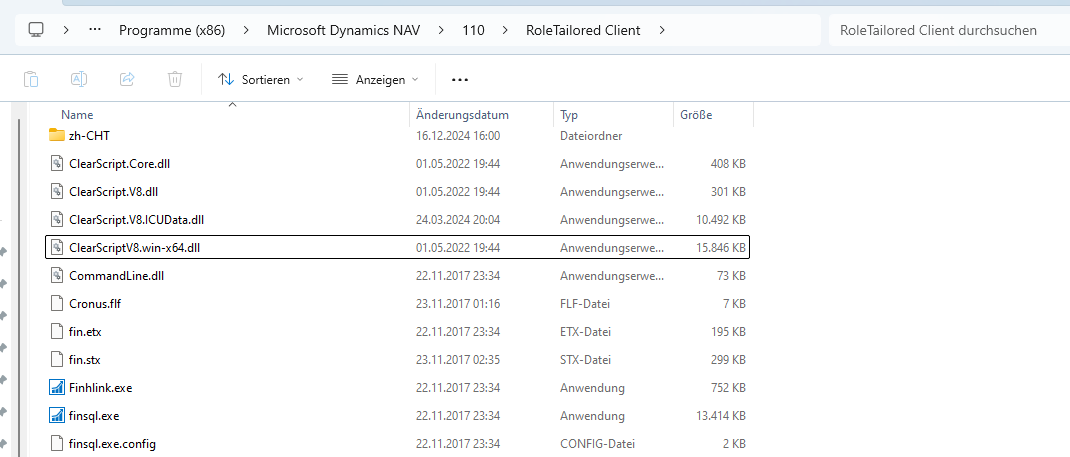The image size is (1070, 457).
Task: Open the Anzeigen dropdown menu
Action: coord(375,79)
